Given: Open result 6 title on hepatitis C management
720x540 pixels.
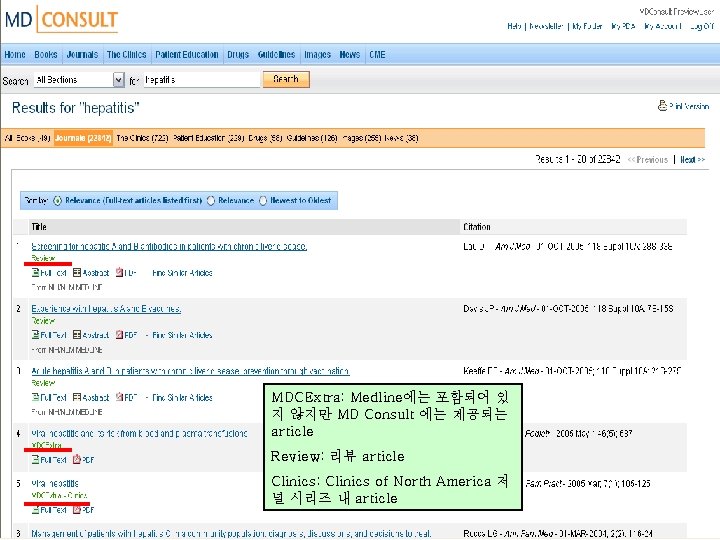Looking at the screenshot, I should (x=231, y=534).
